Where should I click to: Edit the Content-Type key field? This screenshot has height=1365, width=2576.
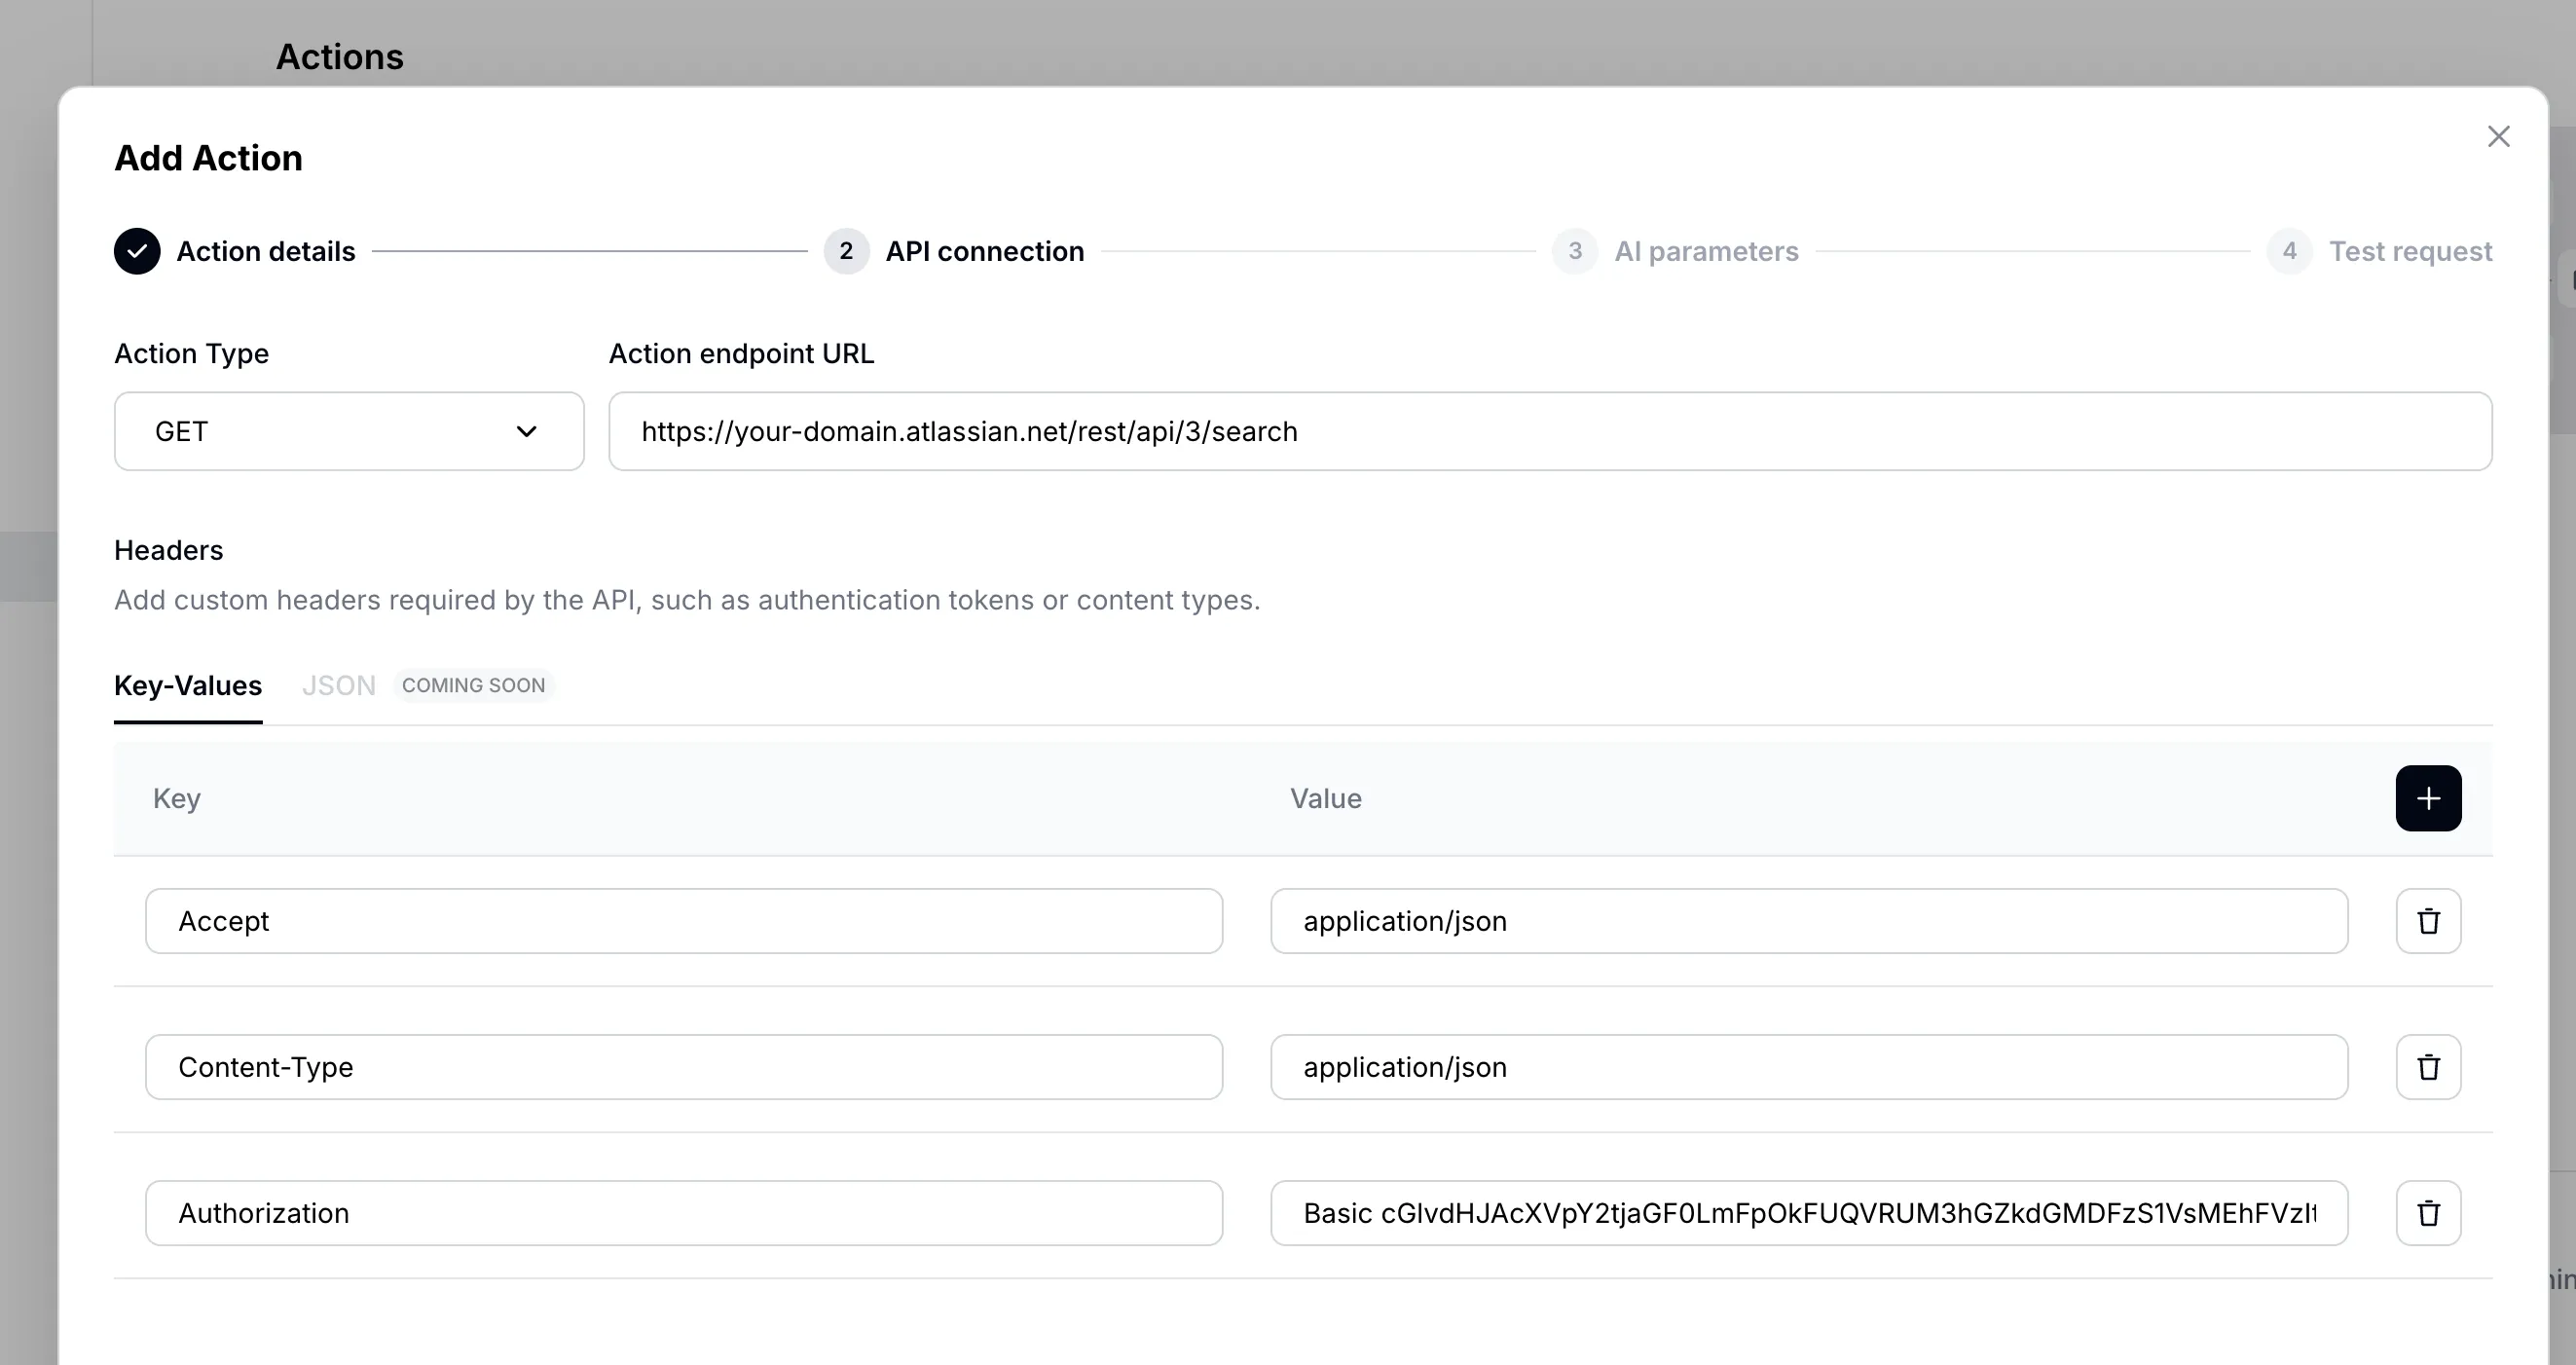coord(684,1067)
